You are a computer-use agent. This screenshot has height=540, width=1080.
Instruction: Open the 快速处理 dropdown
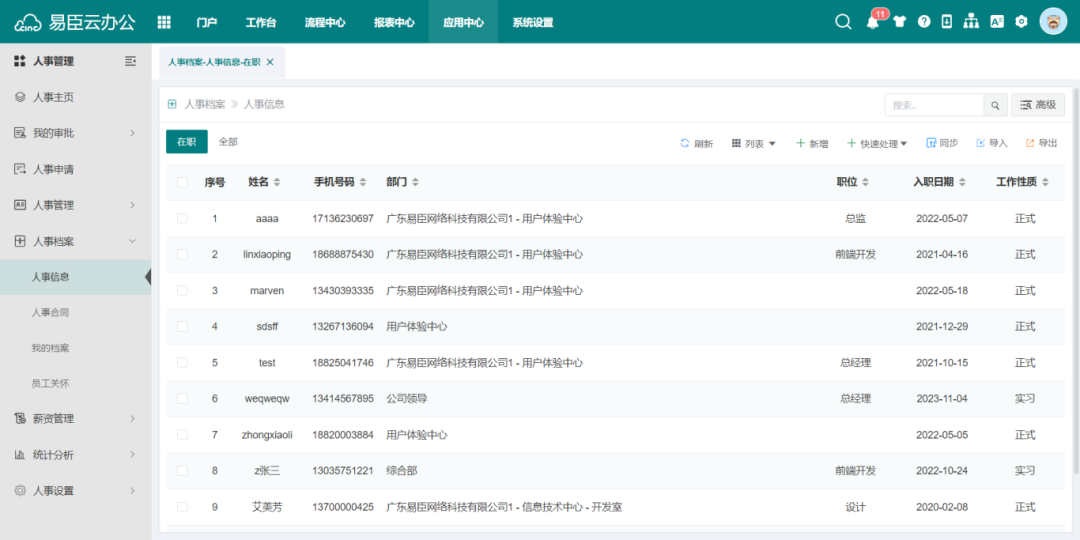(x=877, y=143)
